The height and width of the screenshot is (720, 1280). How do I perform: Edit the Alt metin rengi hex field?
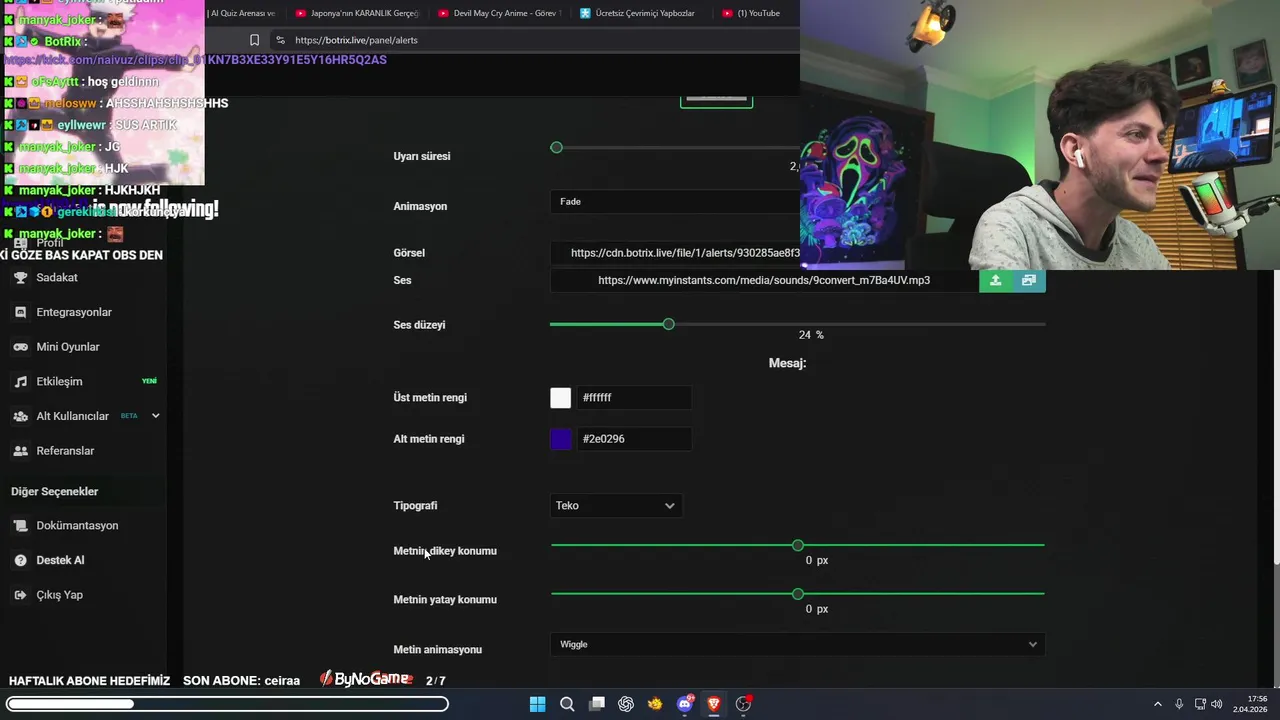coord(635,439)
